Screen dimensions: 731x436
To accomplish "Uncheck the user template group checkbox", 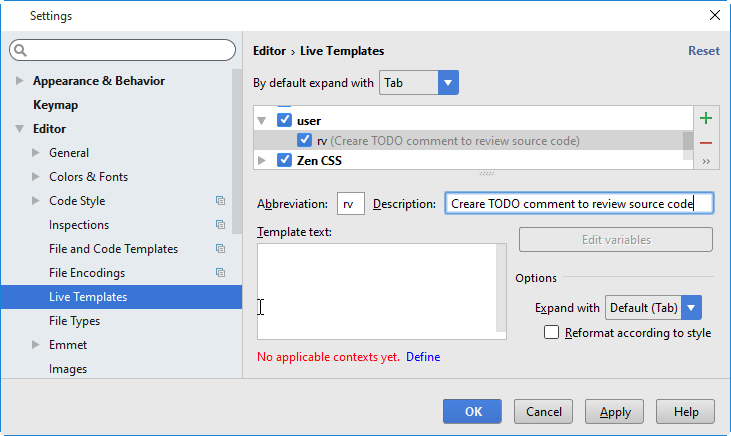I will pos(284,120).
